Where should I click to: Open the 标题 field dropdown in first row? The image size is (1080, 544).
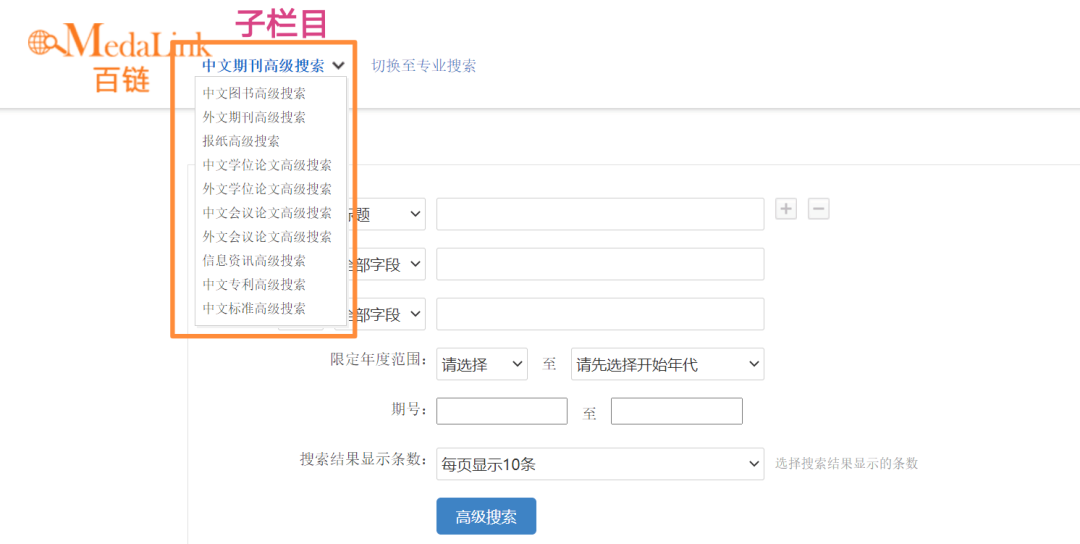386,214
